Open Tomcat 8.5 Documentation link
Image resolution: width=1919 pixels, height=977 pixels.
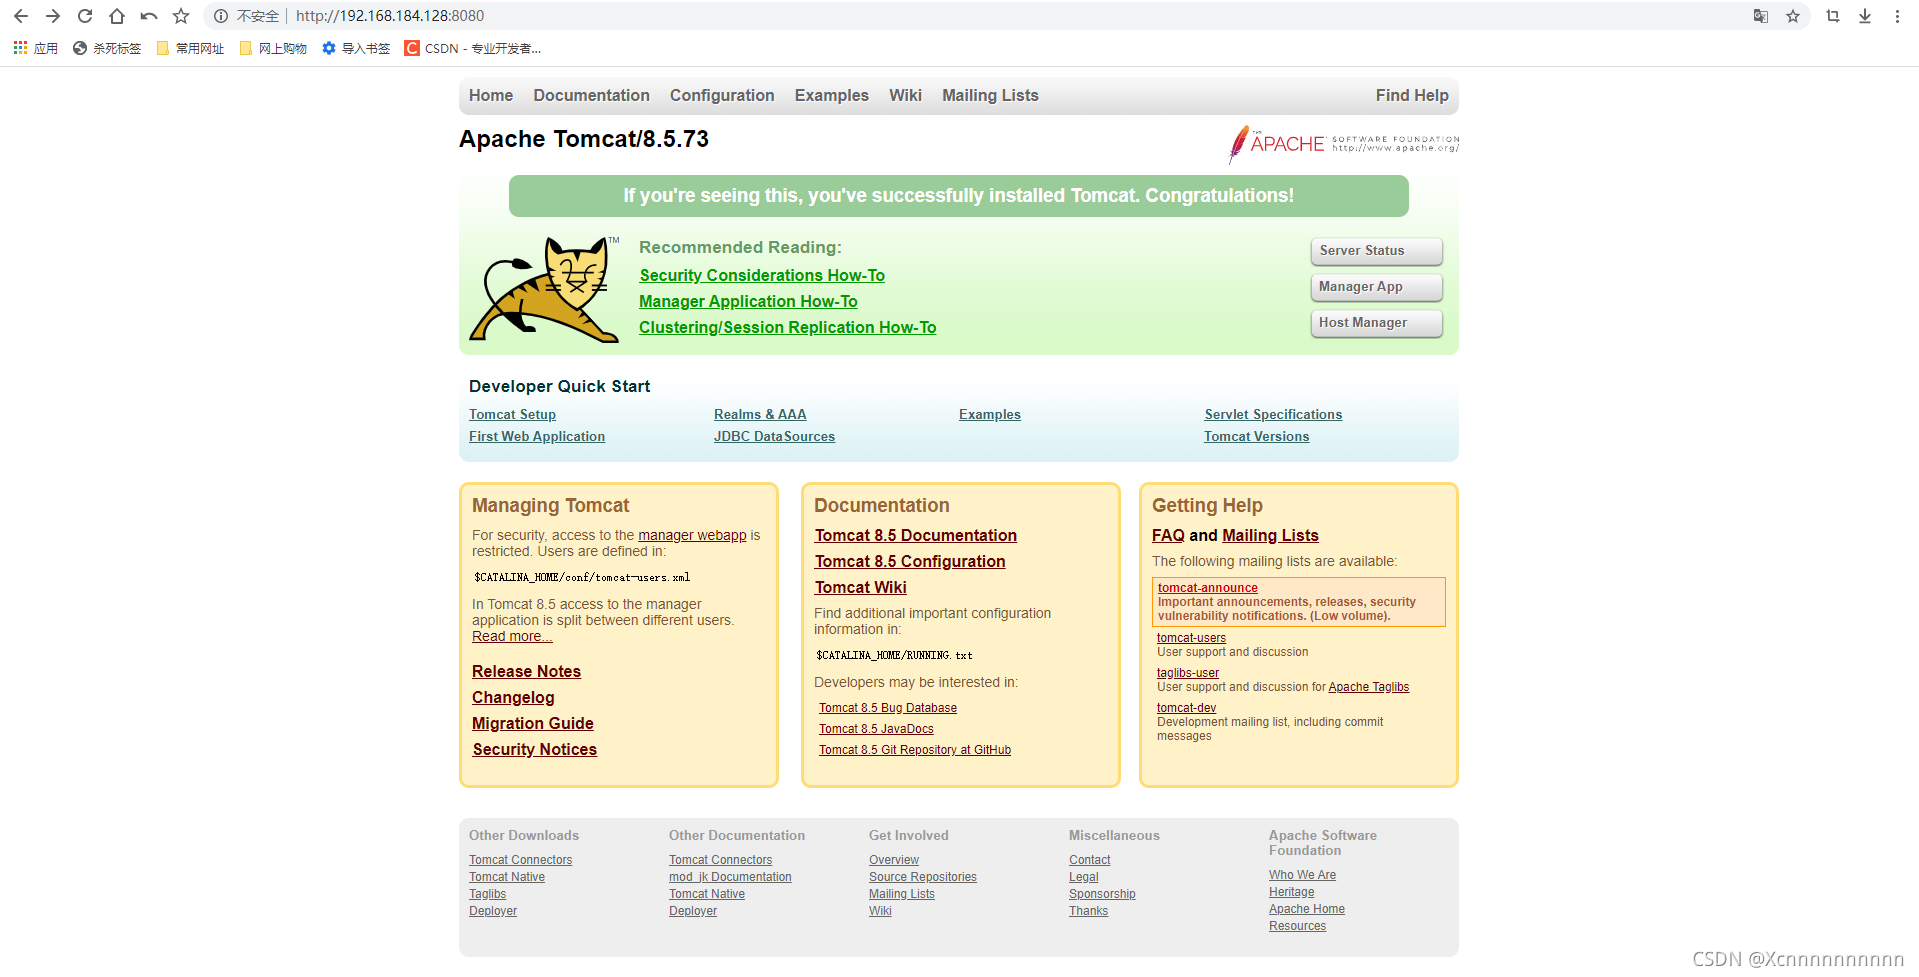(x=916, y=536)
